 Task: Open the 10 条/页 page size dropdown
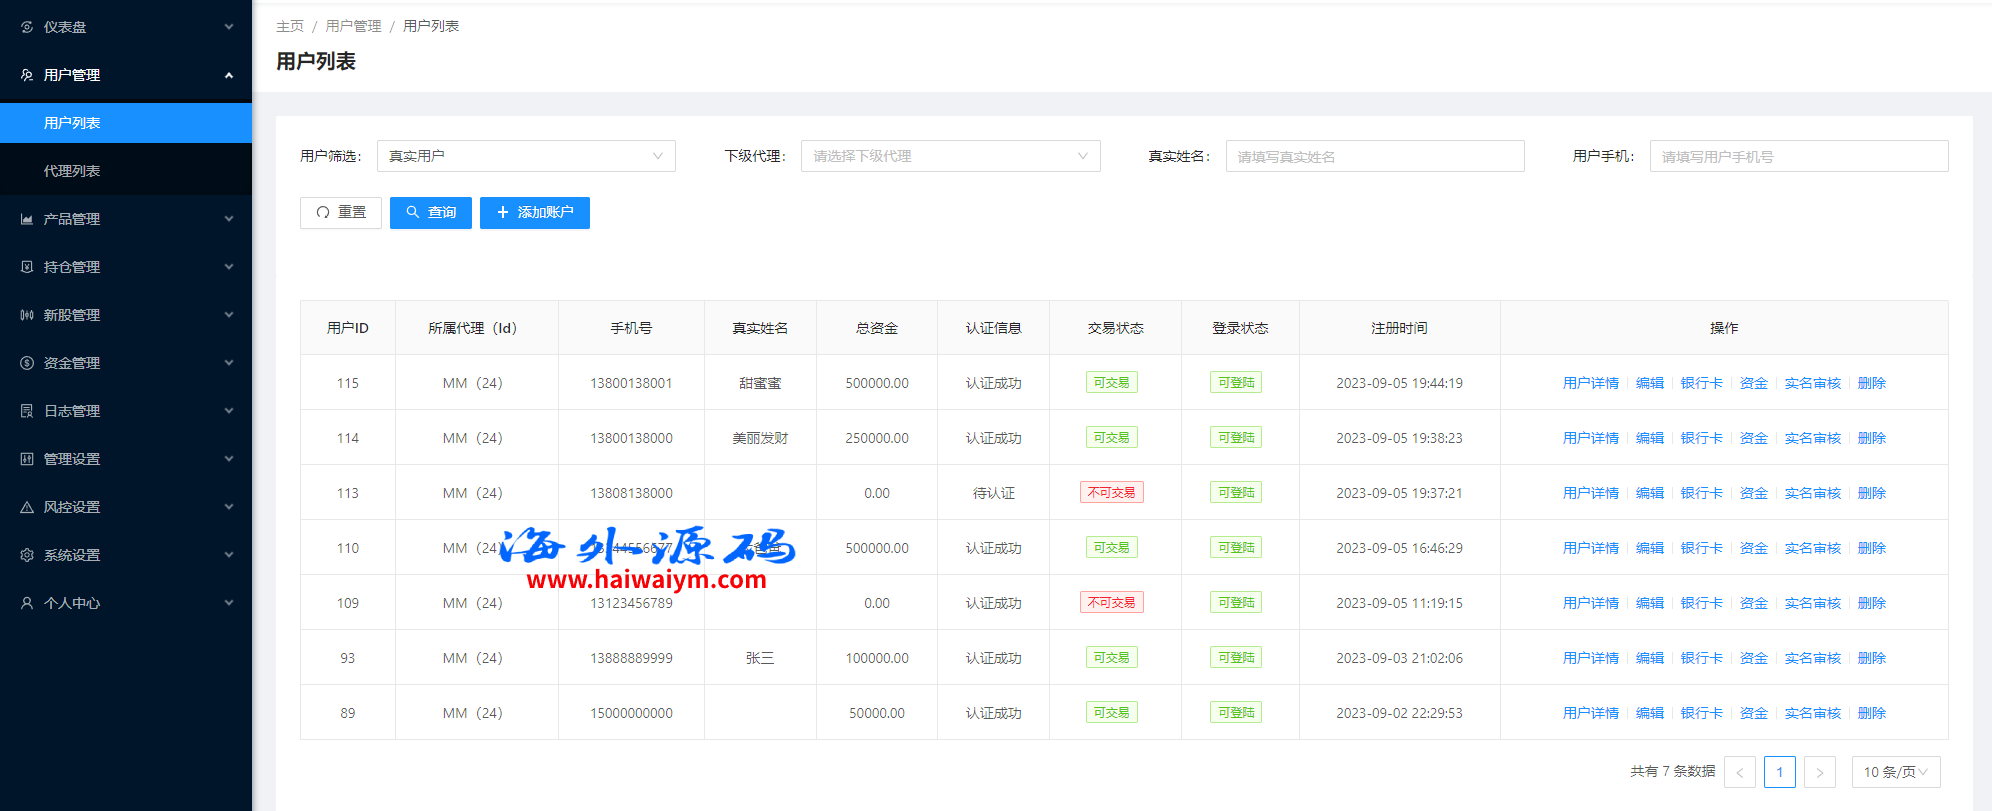1895,772
